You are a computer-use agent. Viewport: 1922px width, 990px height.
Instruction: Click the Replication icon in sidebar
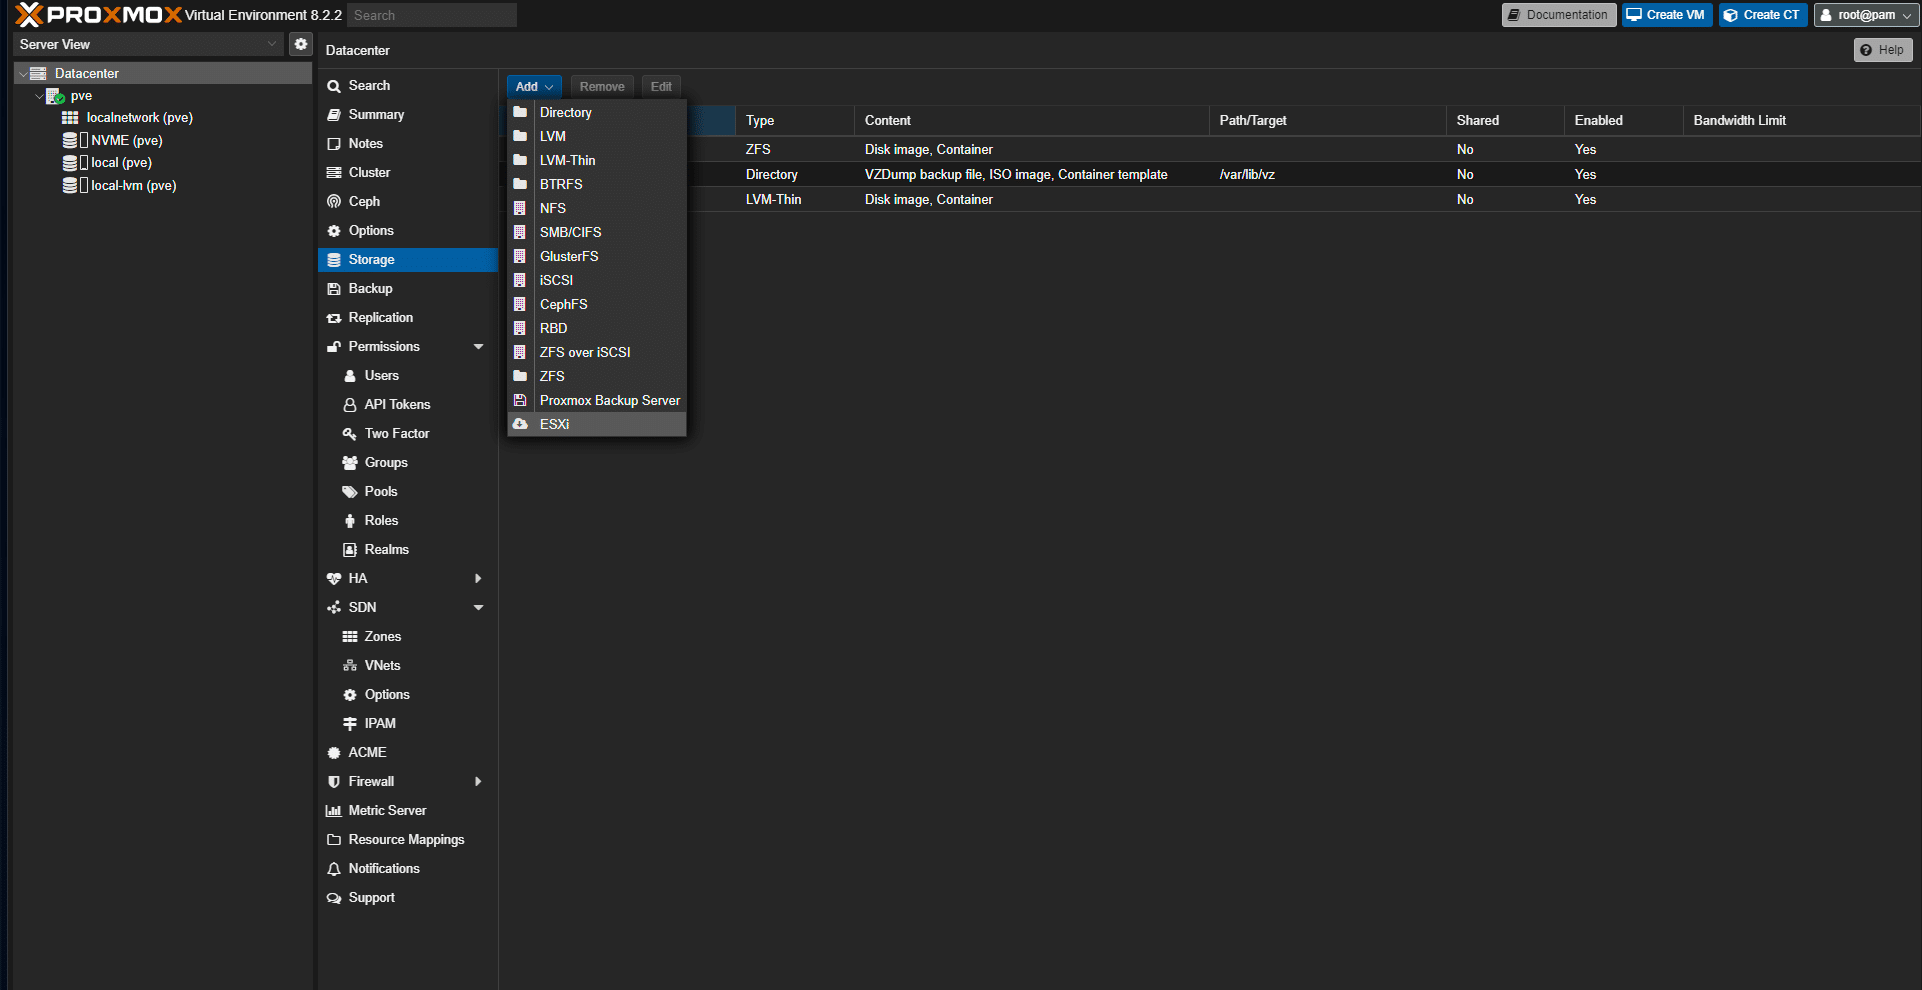tap(334, 318)
